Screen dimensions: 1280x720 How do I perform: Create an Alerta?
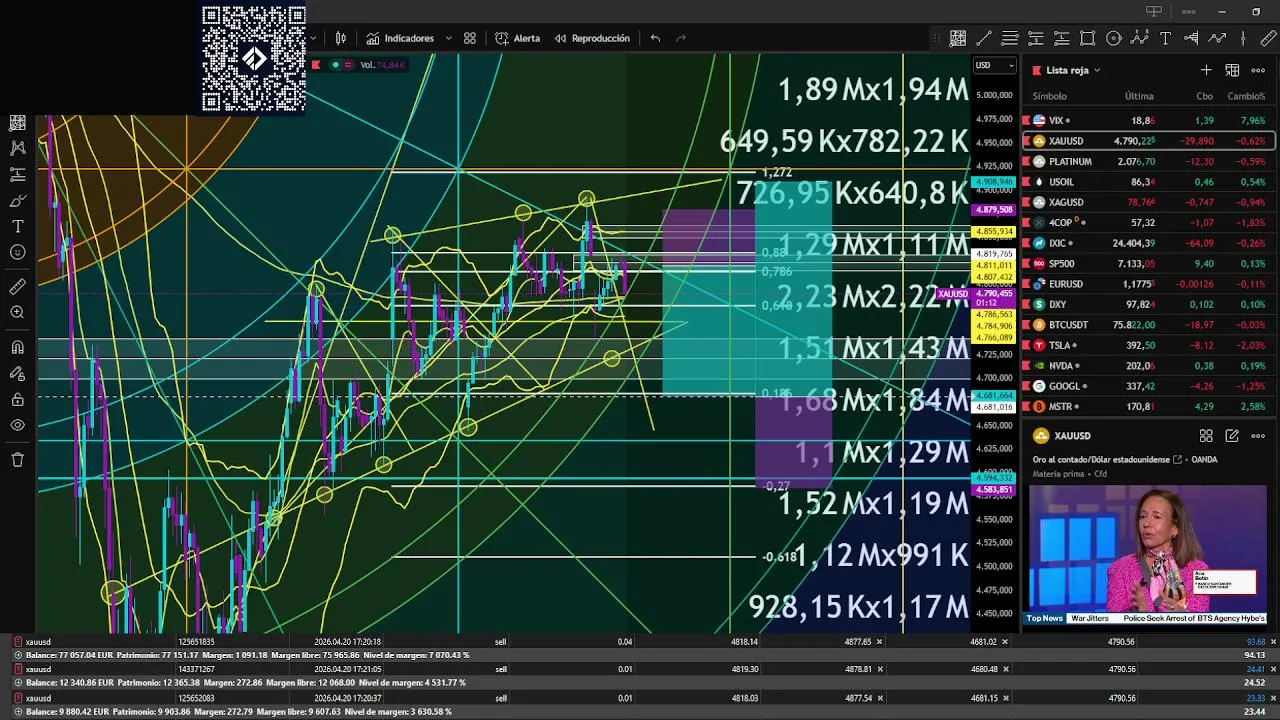(x=517, y=38)
